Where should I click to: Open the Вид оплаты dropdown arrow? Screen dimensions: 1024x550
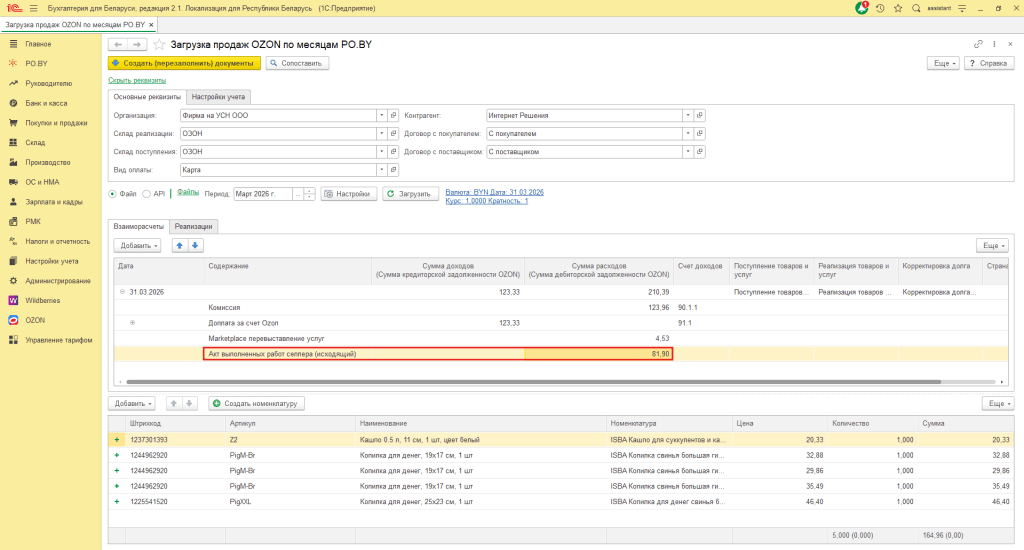381,170
